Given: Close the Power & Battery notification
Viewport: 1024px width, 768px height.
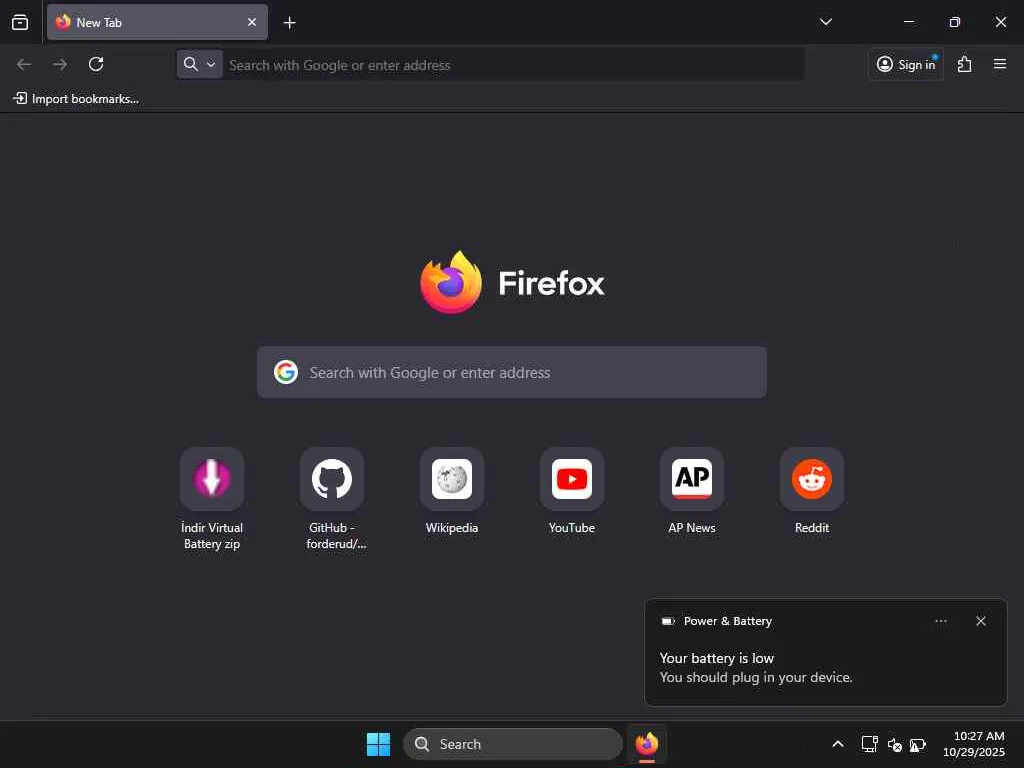Looking at the screenshot, I should [x=980, y=621].
